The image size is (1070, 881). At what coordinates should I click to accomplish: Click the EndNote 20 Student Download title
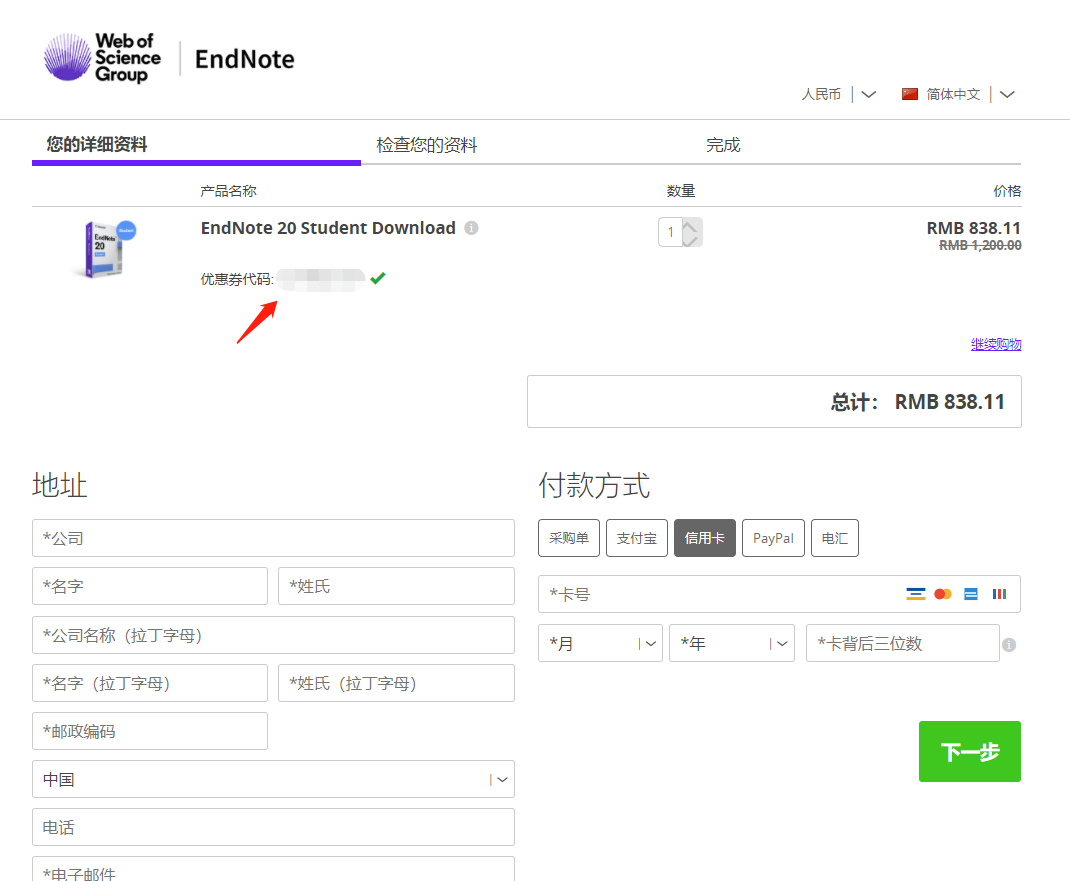tap(328, 228)
